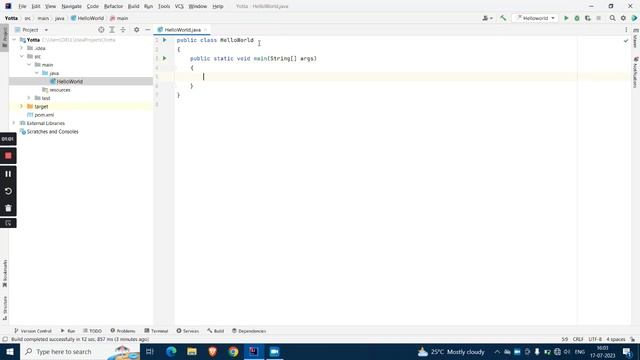Open the Build menu
The height and width of the screenshot is (360, 640).
133,6
